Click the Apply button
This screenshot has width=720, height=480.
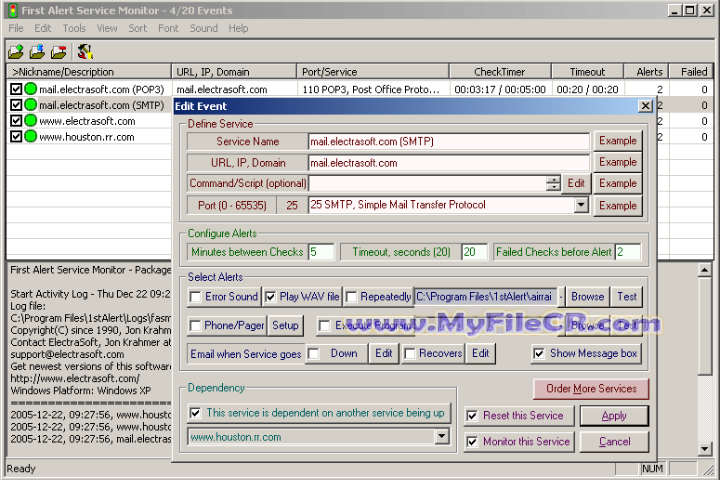(614, 416)
